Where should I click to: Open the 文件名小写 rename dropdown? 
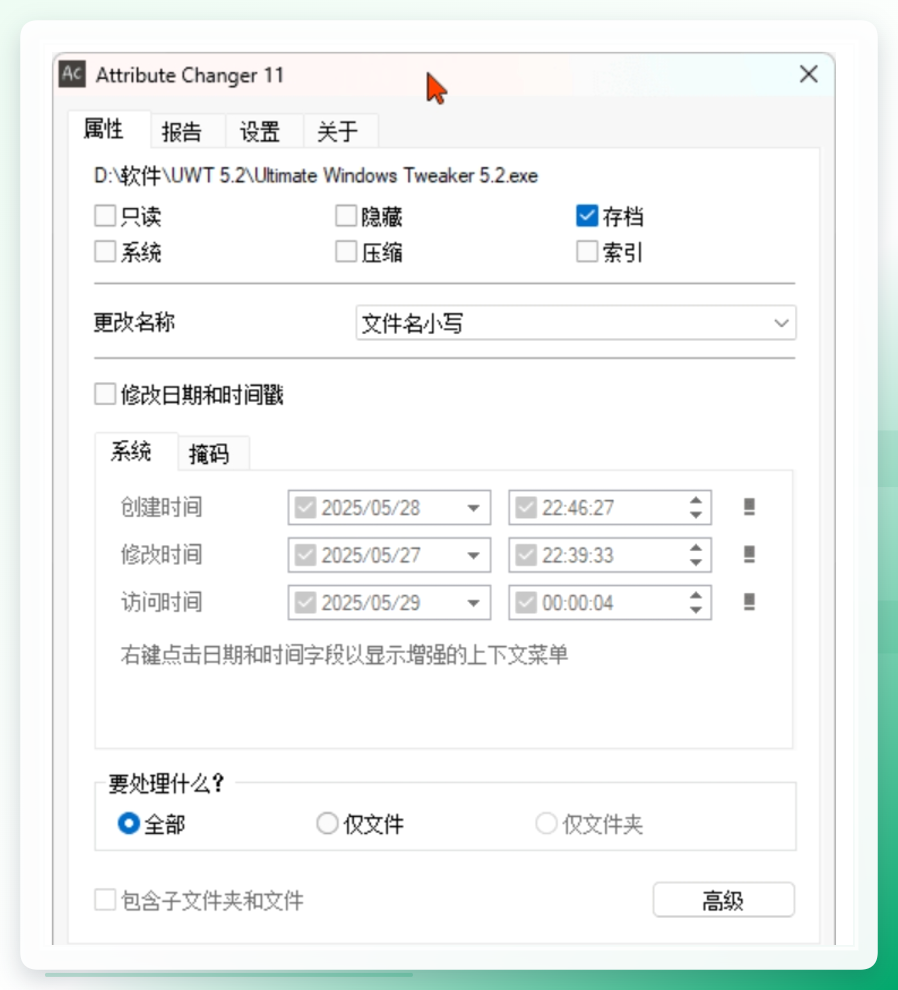(x=576, y=323)
